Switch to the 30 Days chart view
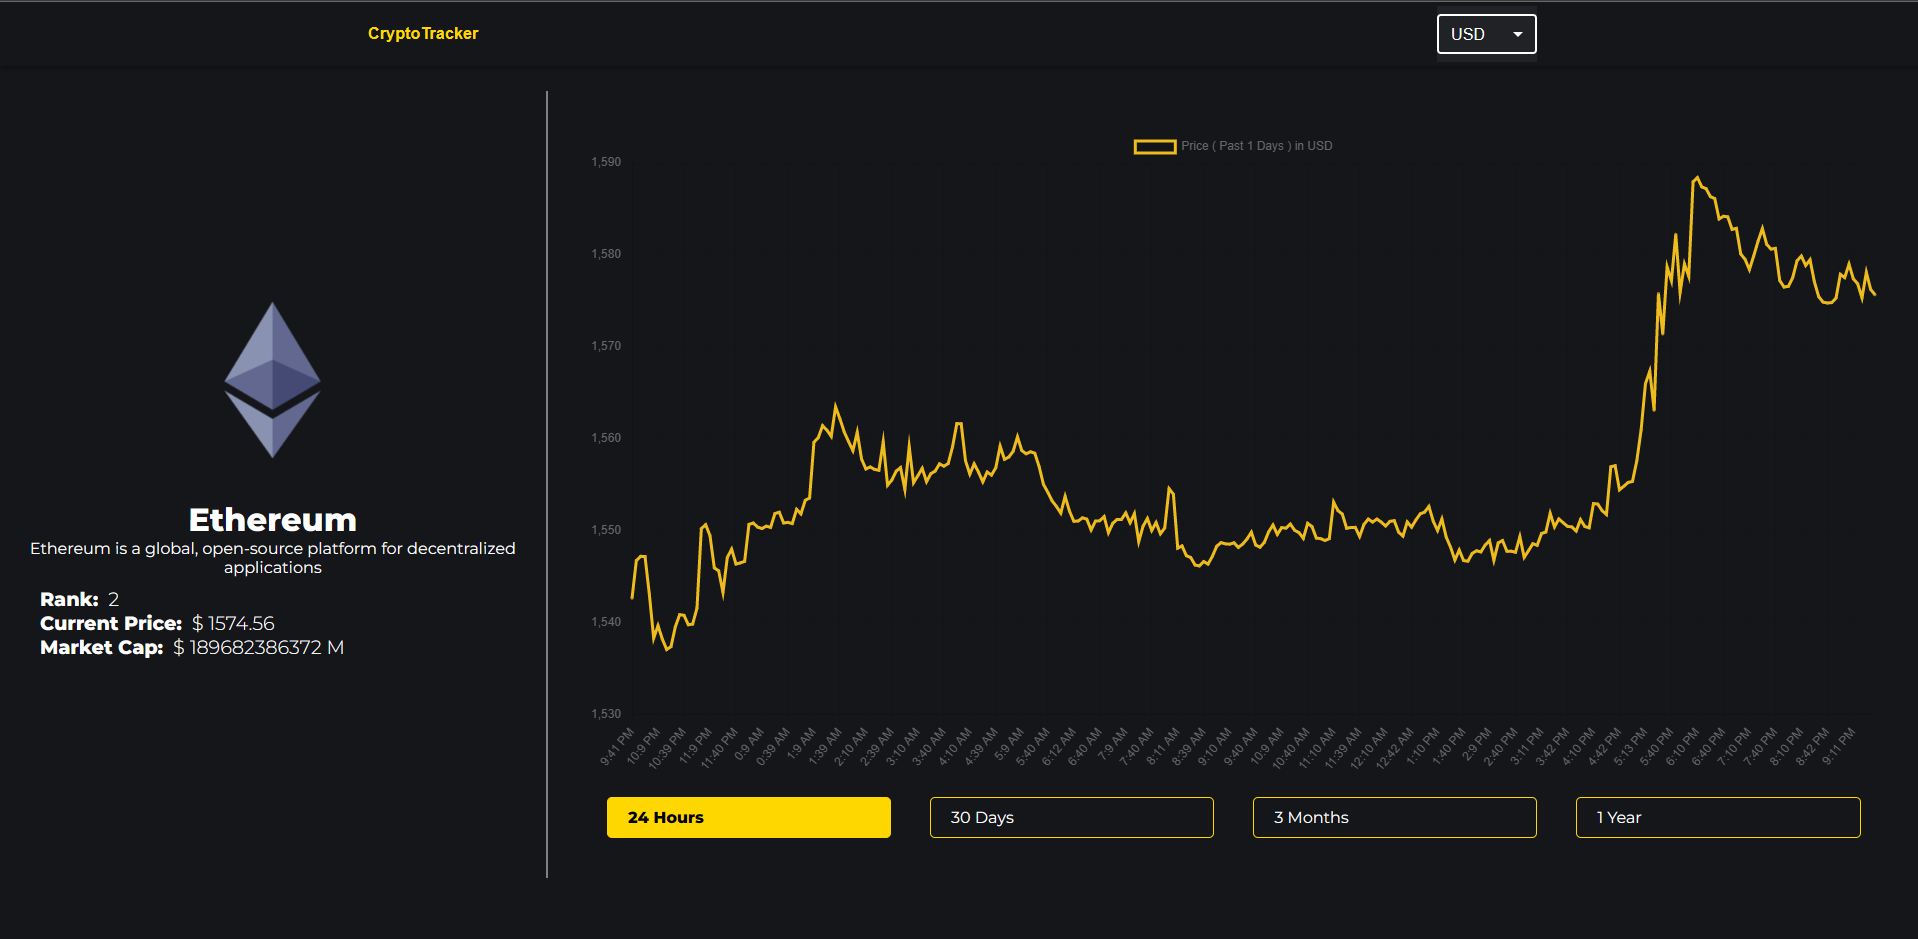 (1070, 817)
